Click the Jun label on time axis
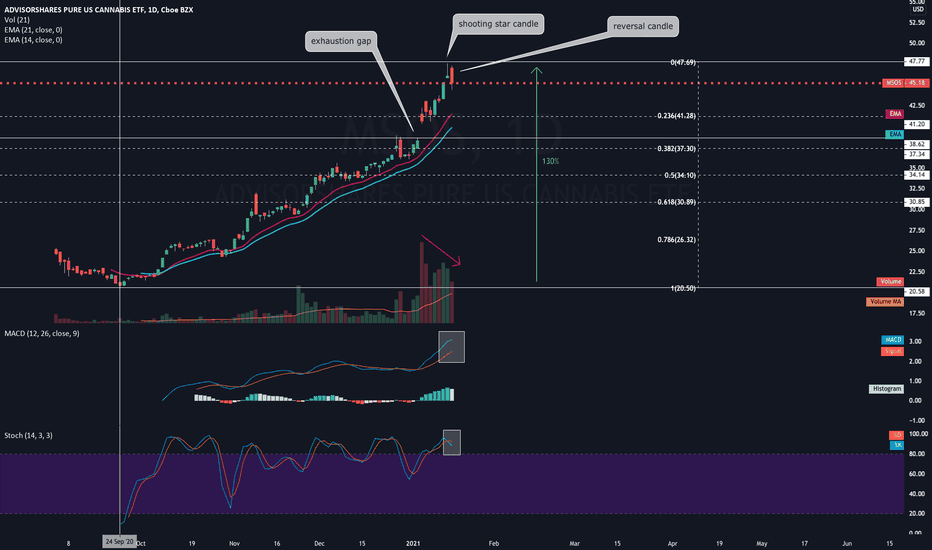This screenshot has height=550, width=932. [x=847, y=543]
